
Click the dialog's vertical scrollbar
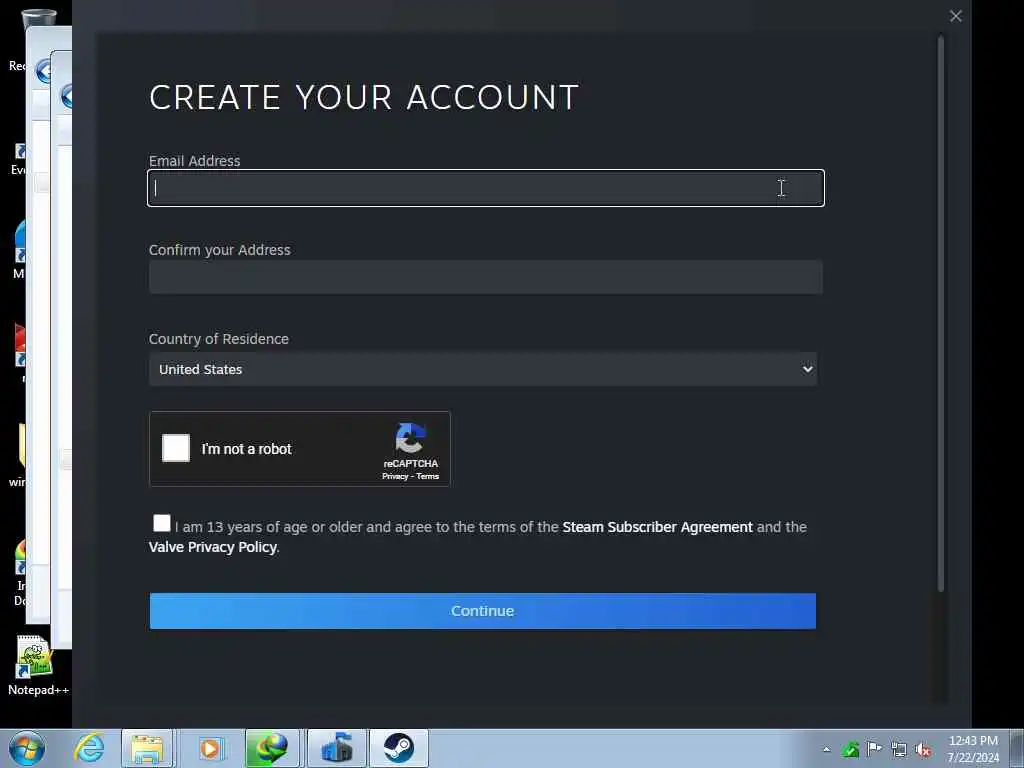pyautogui.click(x=940, y=313)
